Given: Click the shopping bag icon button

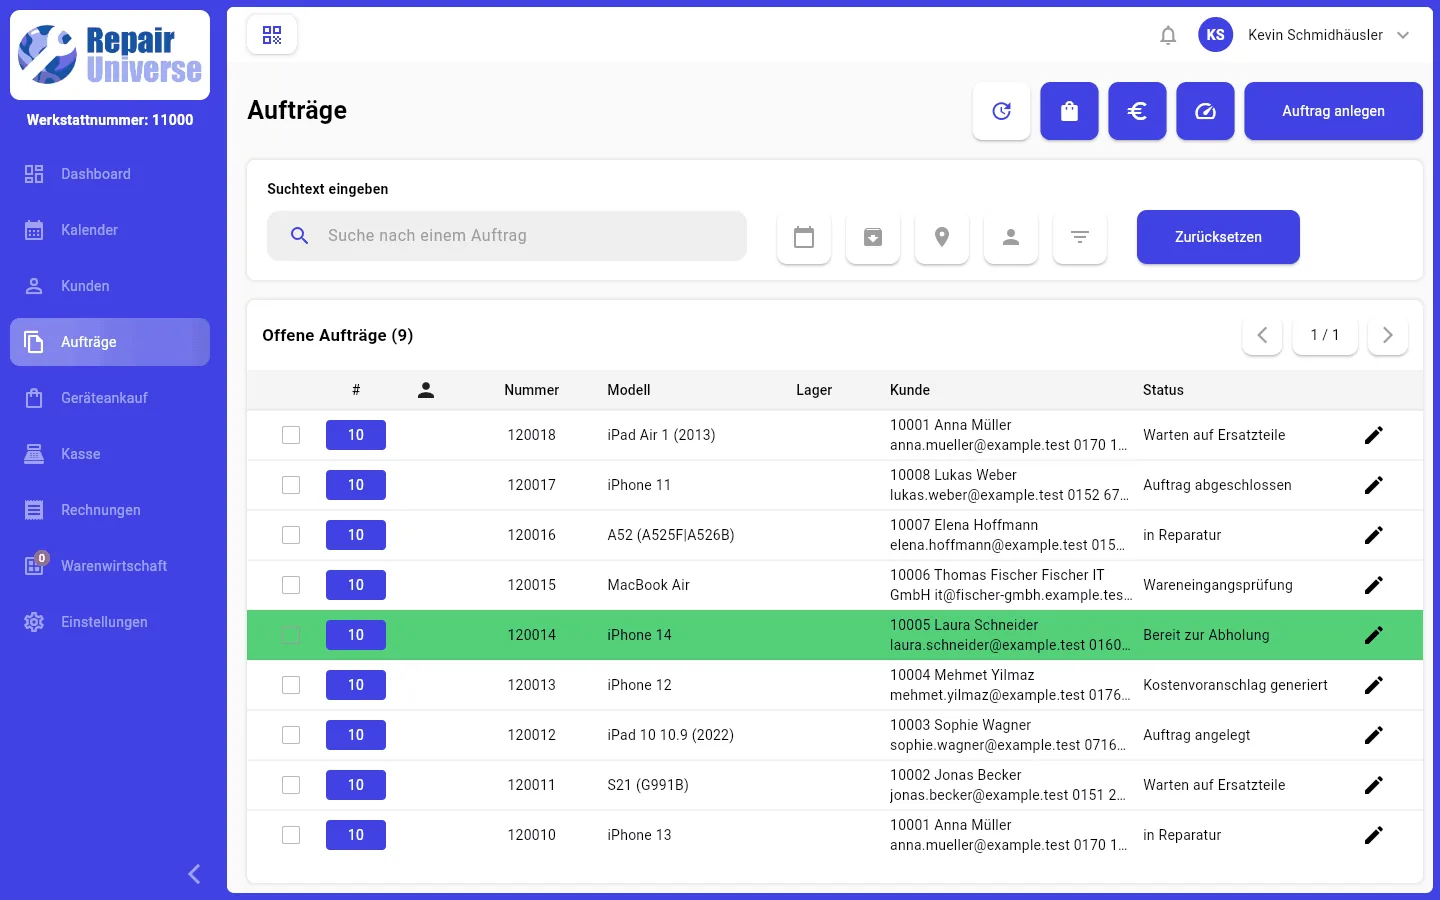Looking at the screenshot, I should click(1070, 111).
